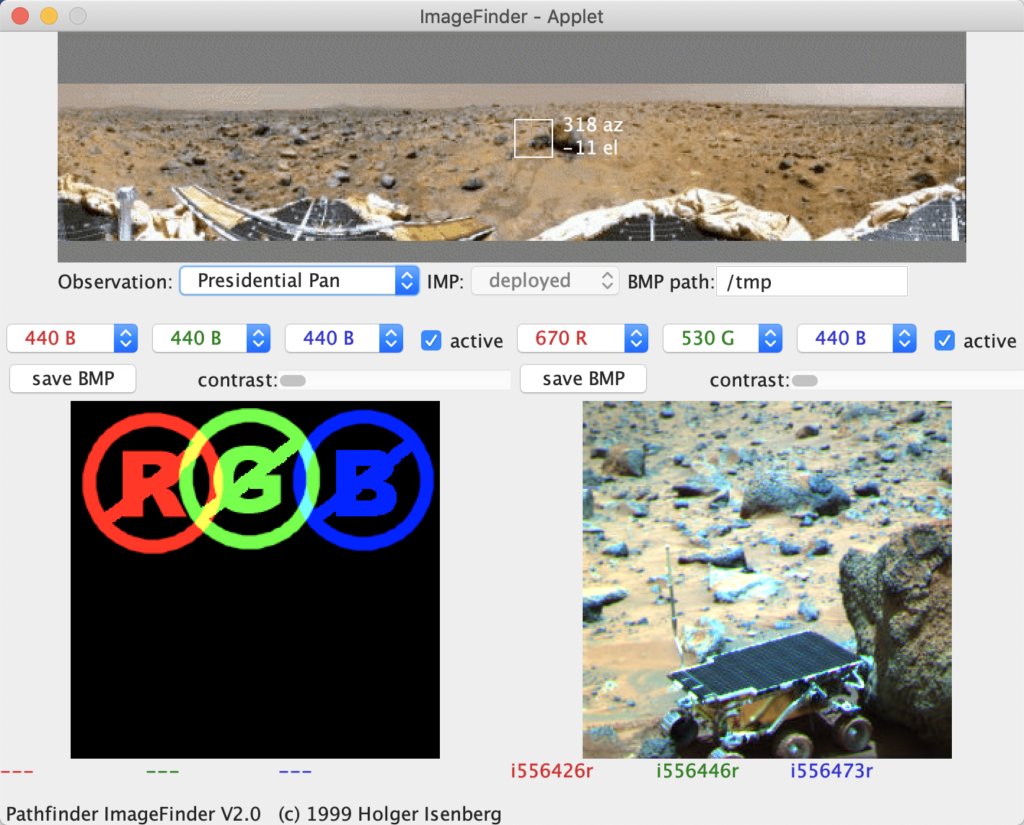Click the BMP path: label

(671, 282)
